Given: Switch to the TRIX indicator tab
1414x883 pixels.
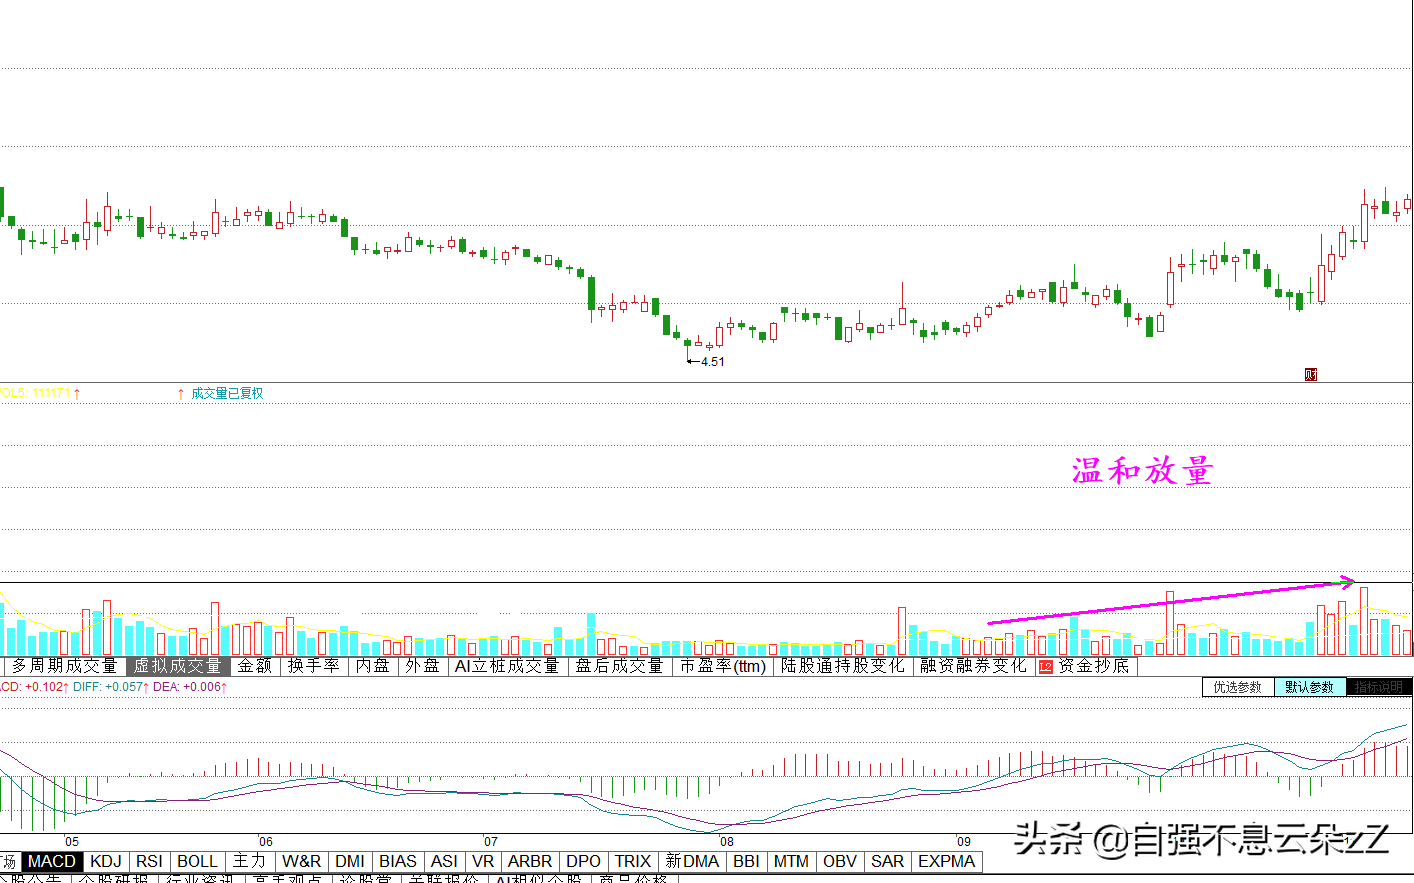Looking at the screenshot, I should [x=633, y=861].
